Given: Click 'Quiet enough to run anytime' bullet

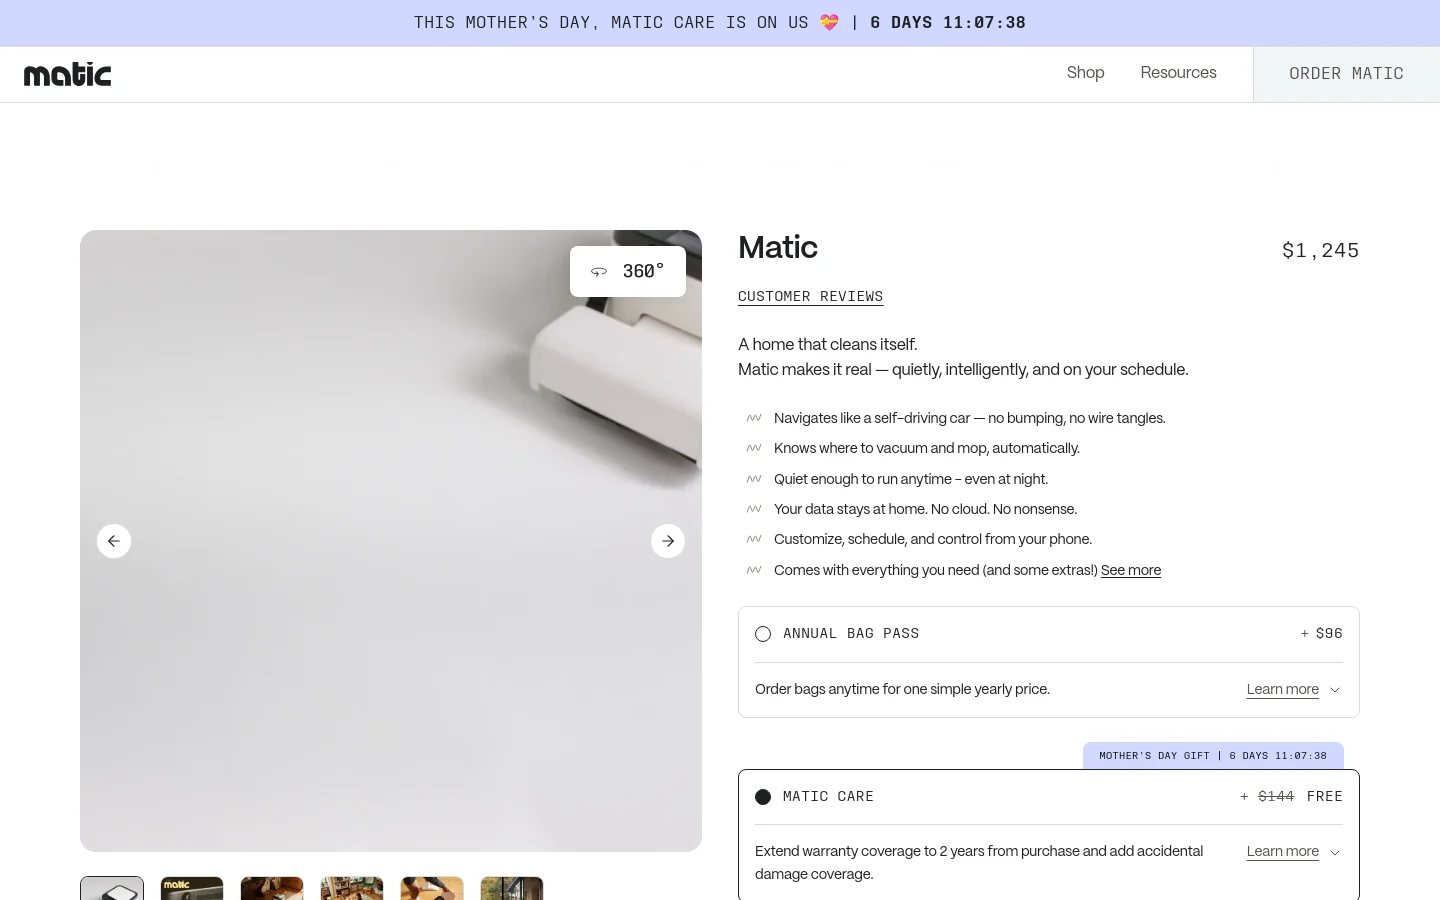Looking at the screenshot, I should click(x=911, y=479).
